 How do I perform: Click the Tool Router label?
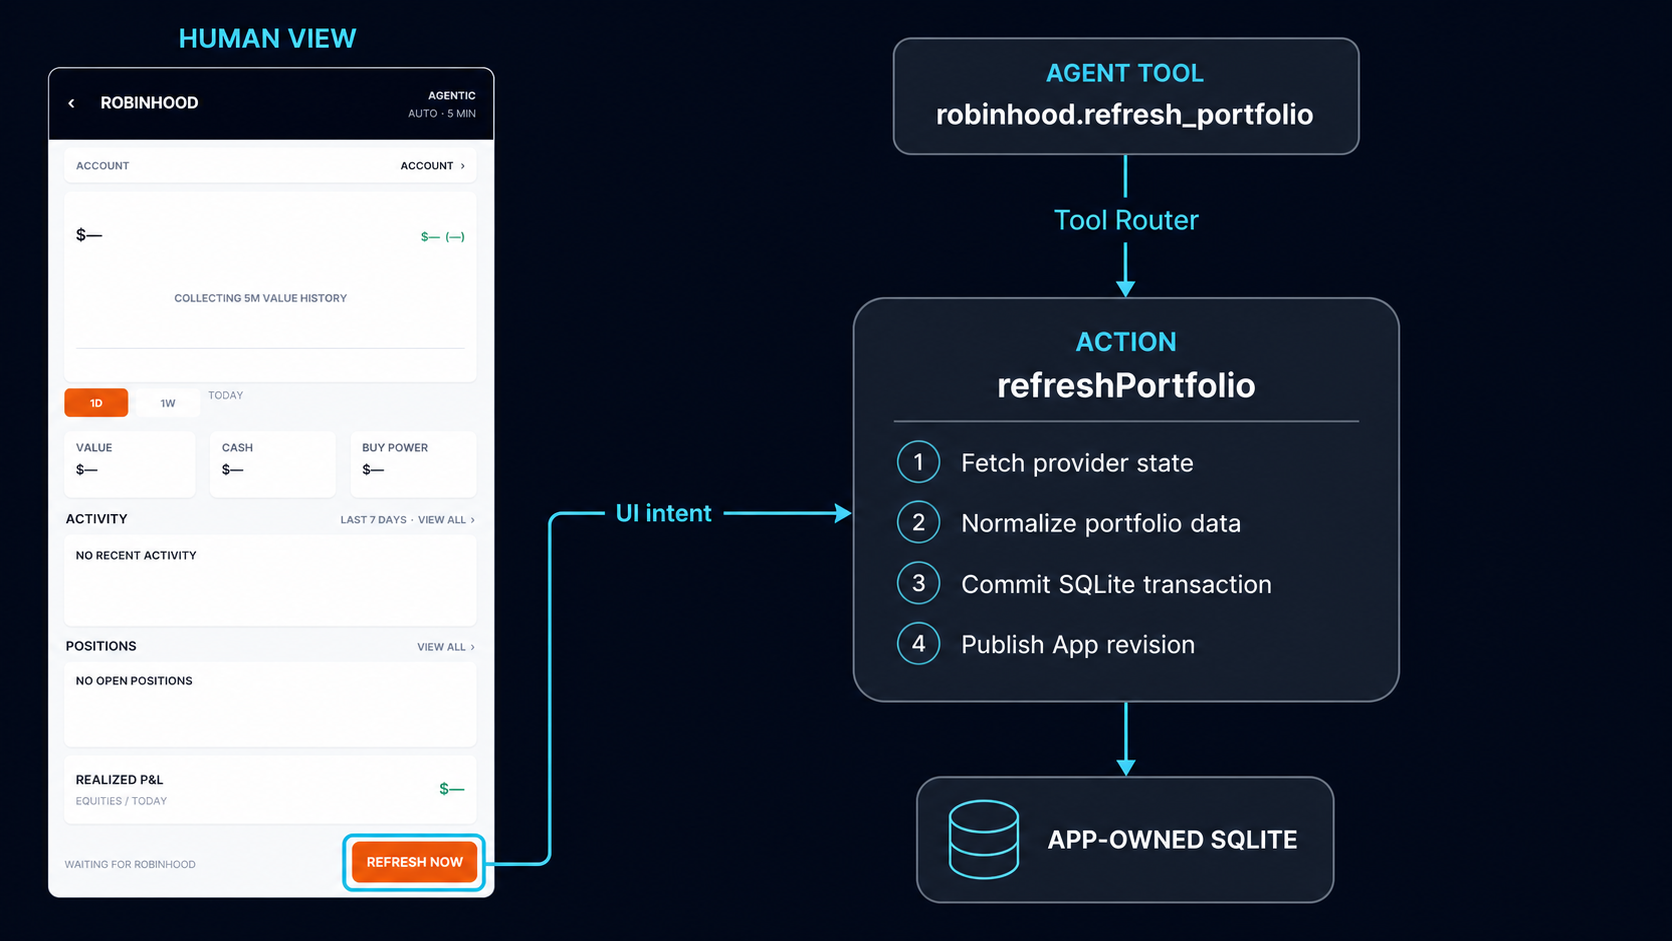1126,220
